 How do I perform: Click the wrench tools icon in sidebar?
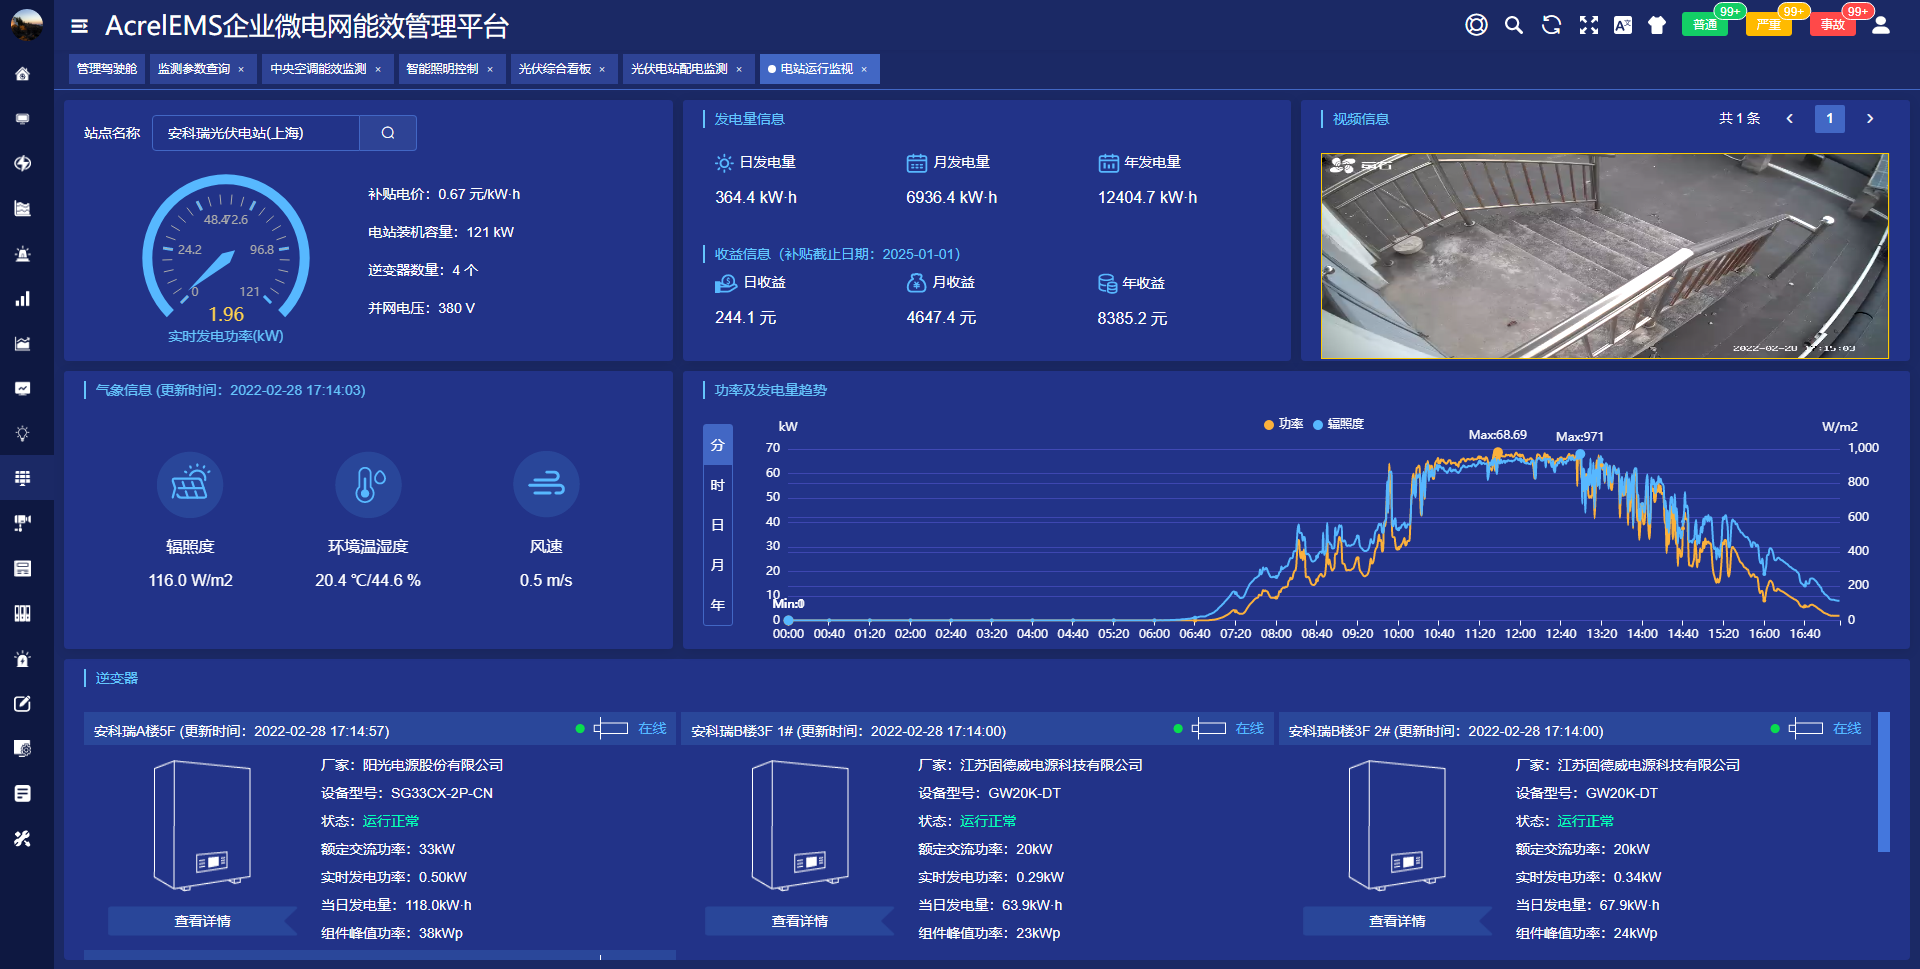[x=22, y=839]
